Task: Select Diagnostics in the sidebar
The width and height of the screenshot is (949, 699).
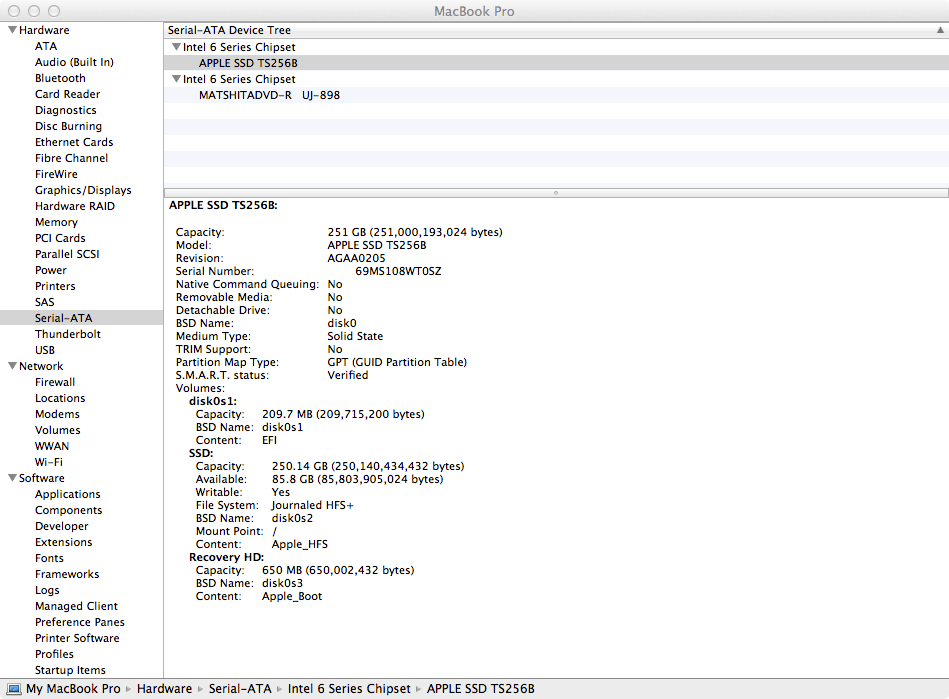Action: 65,110
